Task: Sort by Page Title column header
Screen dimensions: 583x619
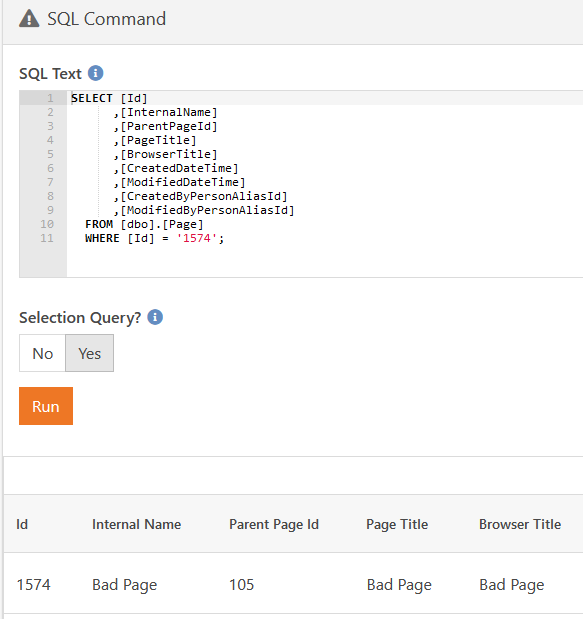Action: 397,525
